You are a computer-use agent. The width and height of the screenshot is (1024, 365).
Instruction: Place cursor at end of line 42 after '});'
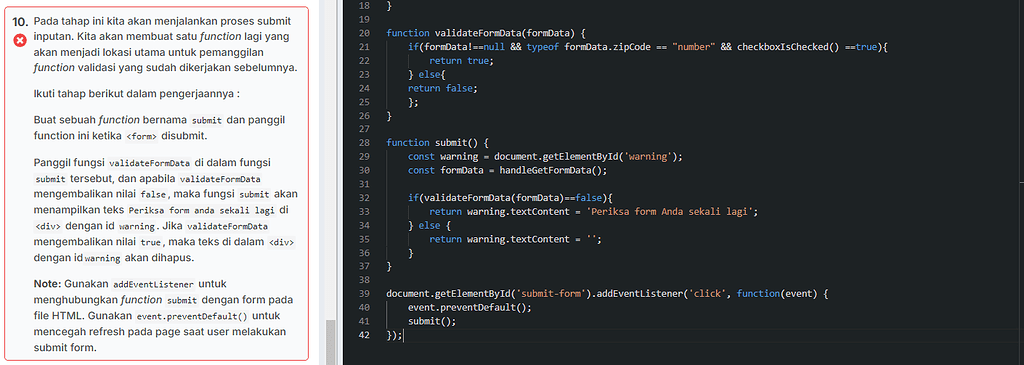coord(404,335)
